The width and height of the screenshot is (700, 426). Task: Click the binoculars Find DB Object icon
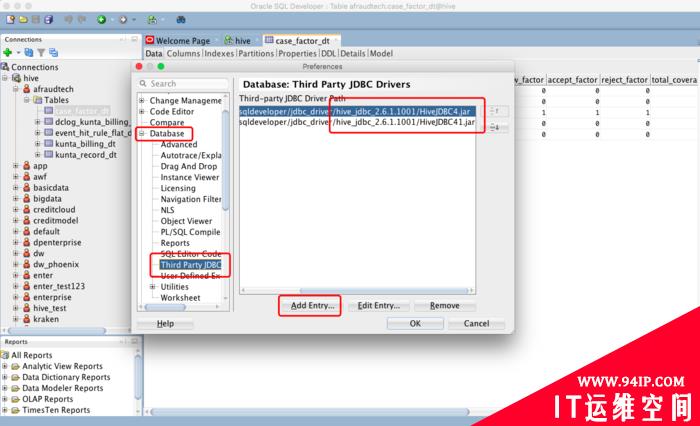[x=181, y=19]
